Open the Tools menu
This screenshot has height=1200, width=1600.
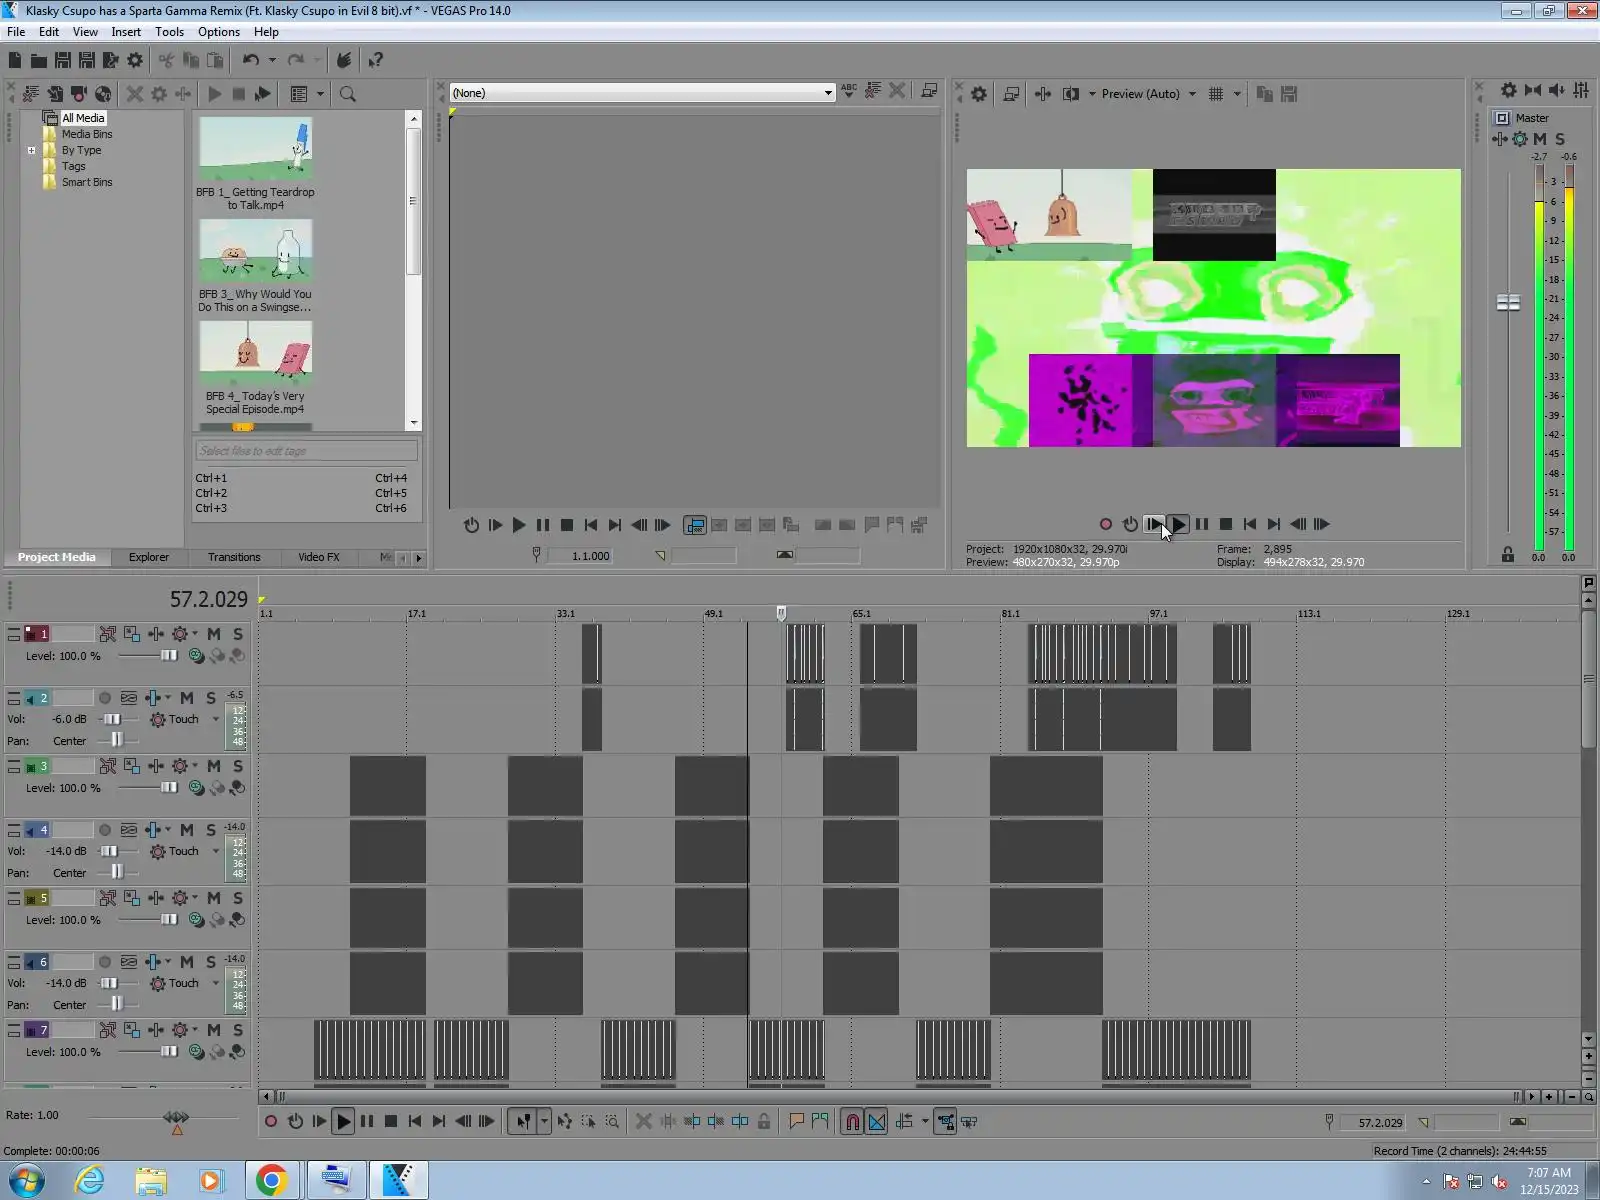pos(169,32)
